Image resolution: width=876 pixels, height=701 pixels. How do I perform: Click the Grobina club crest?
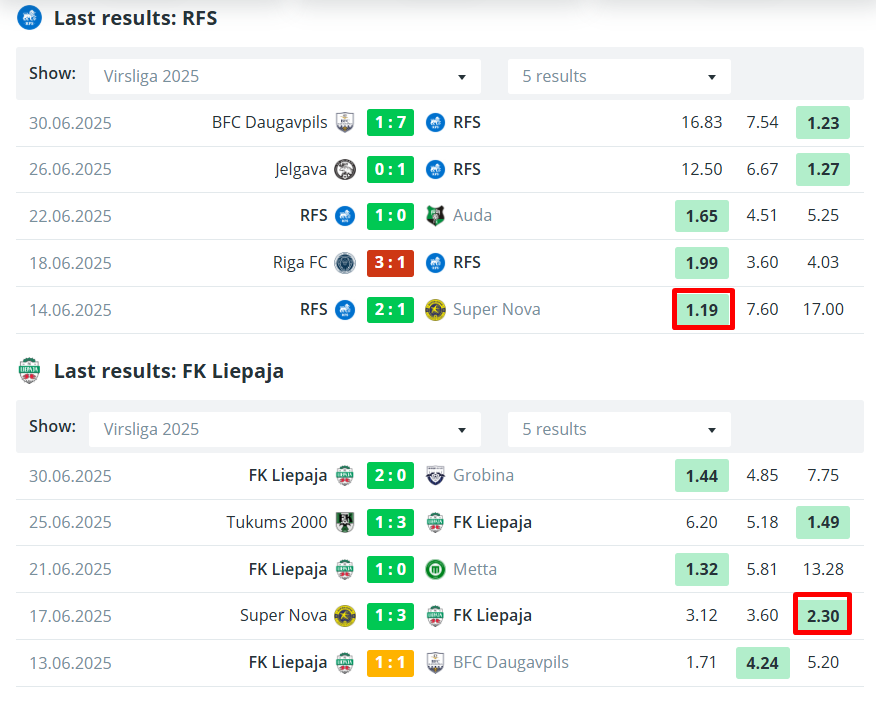tap(435, 475)
